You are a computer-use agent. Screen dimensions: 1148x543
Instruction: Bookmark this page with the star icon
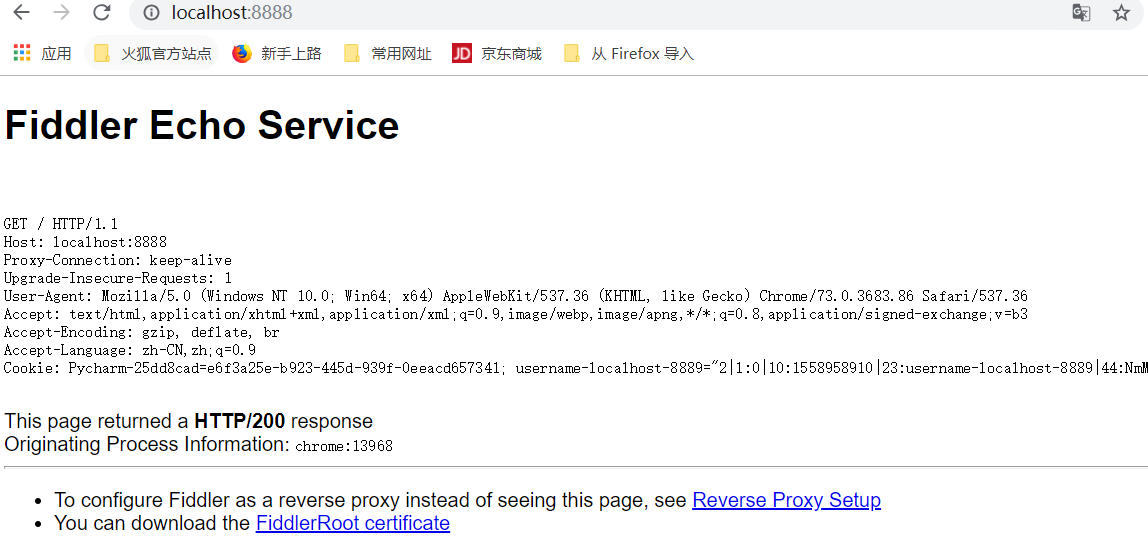pyautogui.click(x=1121, y=12)
